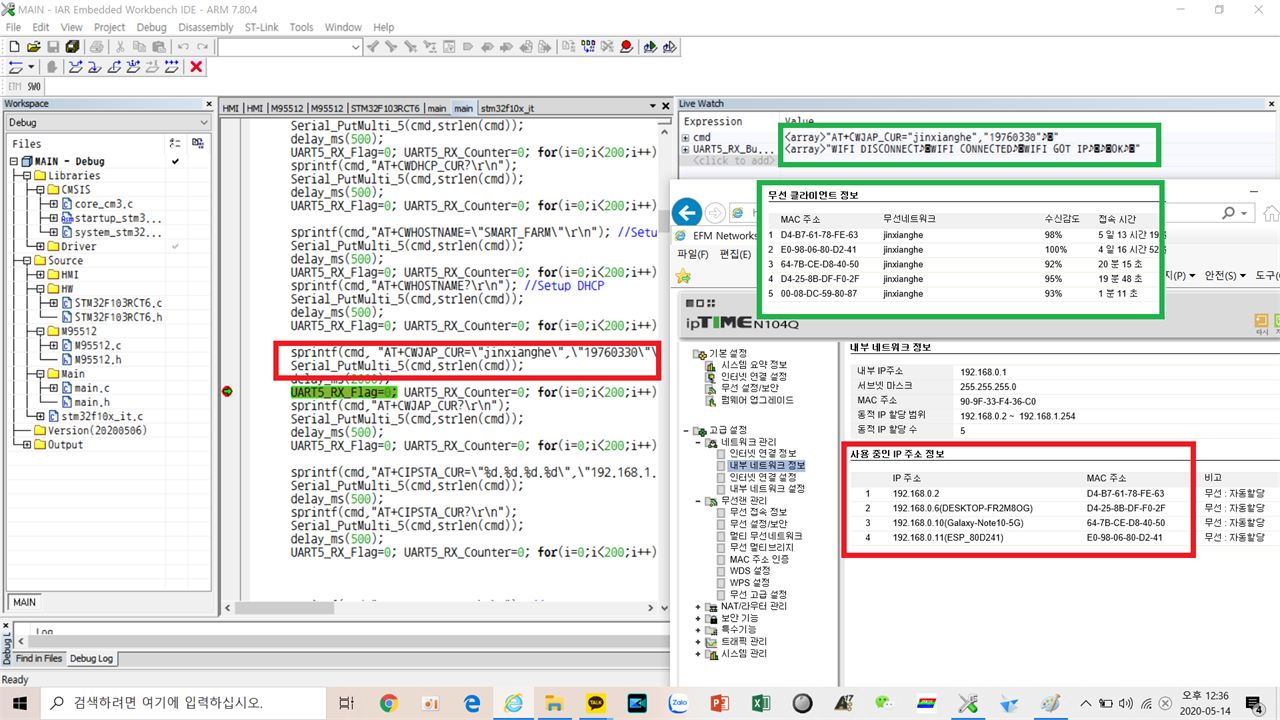The height and width of the screenshot is (720, 1280).
Task: Switch to the STM32F103RCT6 editor tab
Action: coord(385,108)
